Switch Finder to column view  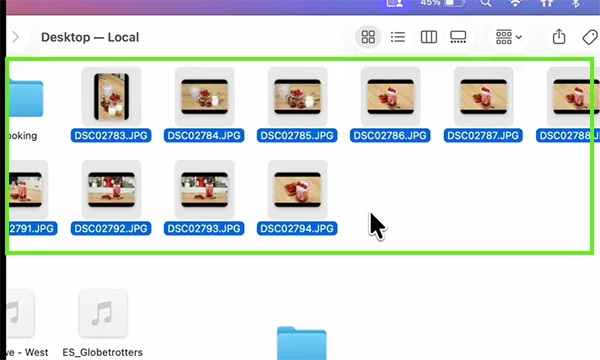tap(429, 37)
